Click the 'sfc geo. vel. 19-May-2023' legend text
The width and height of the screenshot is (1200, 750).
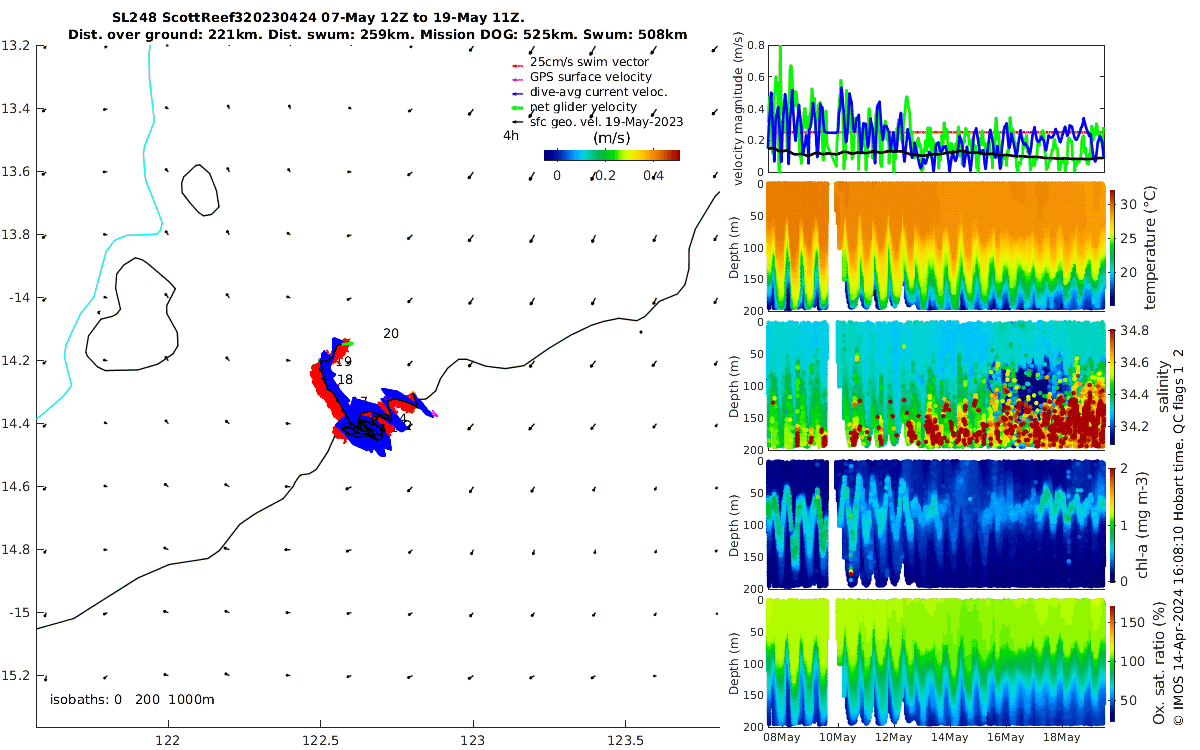pos(606,122)
